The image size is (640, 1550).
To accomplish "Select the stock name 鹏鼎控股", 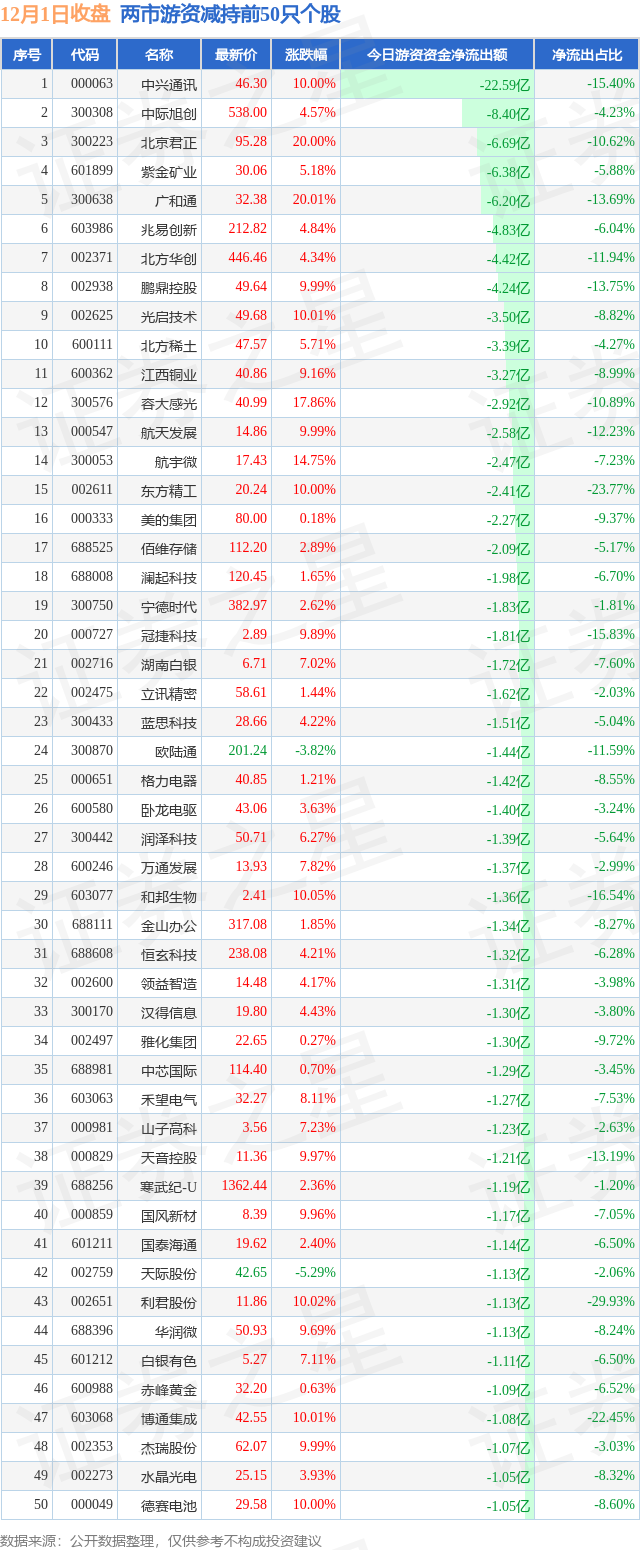I will (x=169, y=287).
